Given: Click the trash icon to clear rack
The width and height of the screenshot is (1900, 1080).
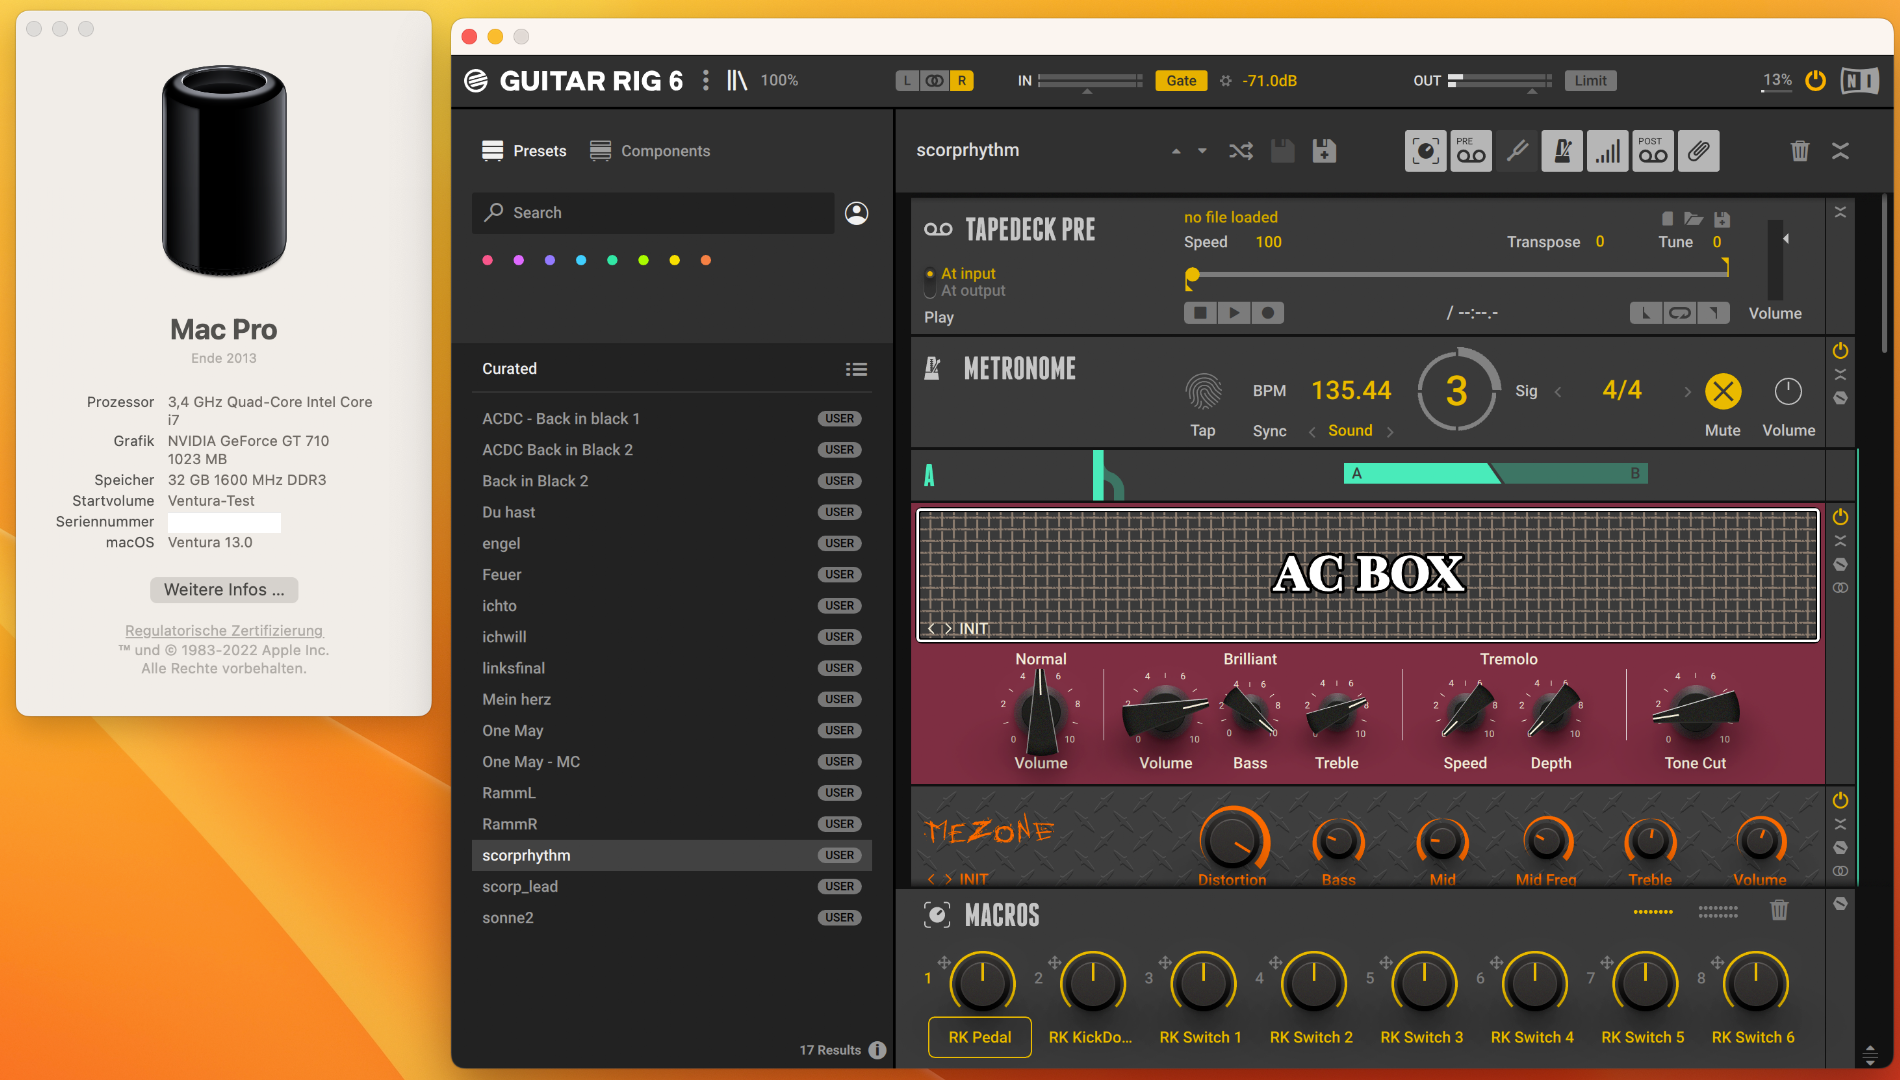Looking at the screenshot, I should click(x=1799, y=151).
